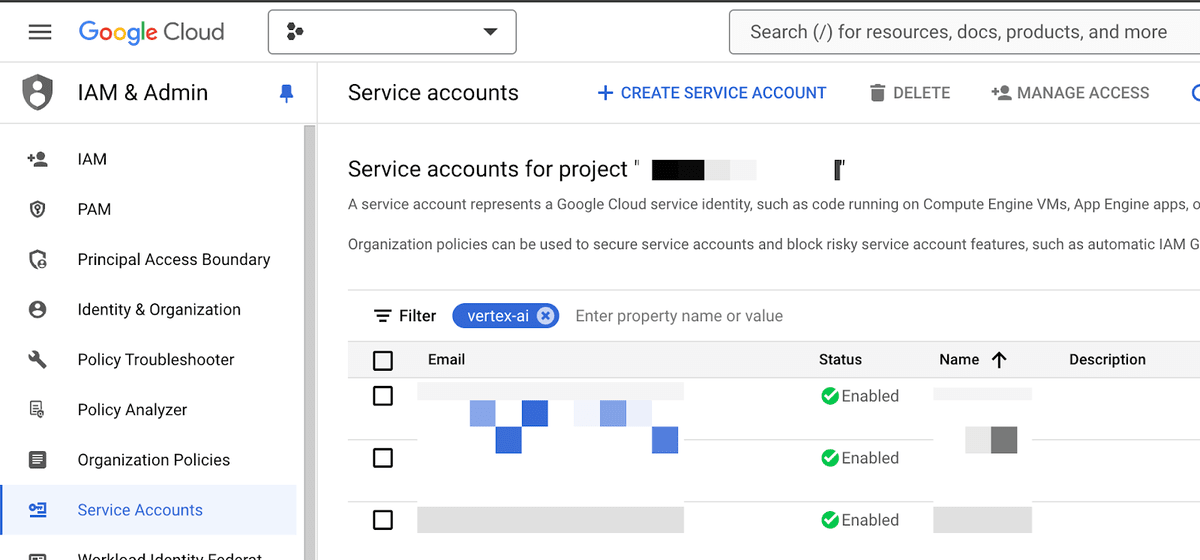This screenshot has width=1200, height=560.
Task: Sort by Name column arrow
Action: pyautogui.click(x=999, y=360)
